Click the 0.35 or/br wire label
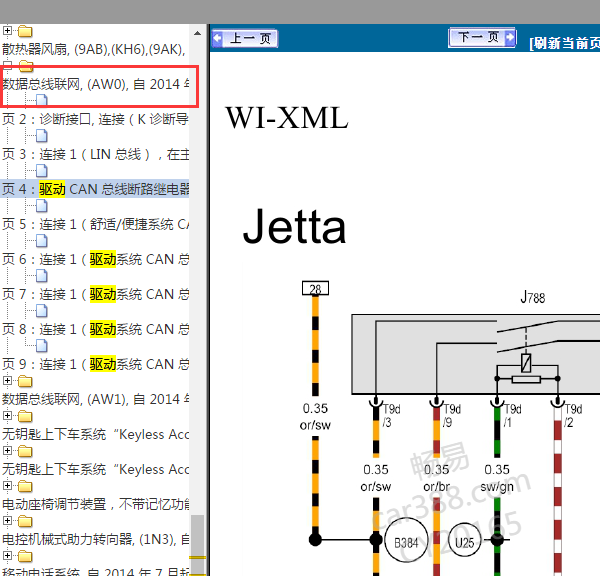Viewport: 600px width, 576px height. coord(436,478)
